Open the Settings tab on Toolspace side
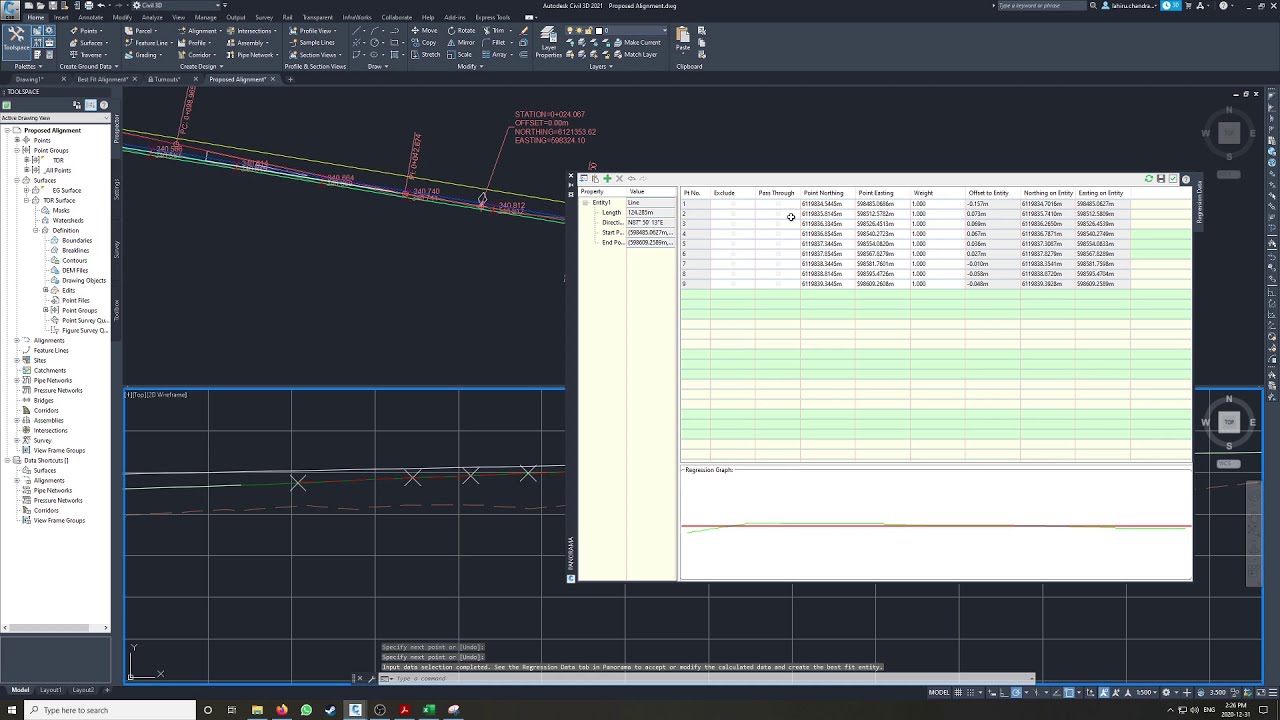The image size is (1280, 720). (x=116, y=189)
